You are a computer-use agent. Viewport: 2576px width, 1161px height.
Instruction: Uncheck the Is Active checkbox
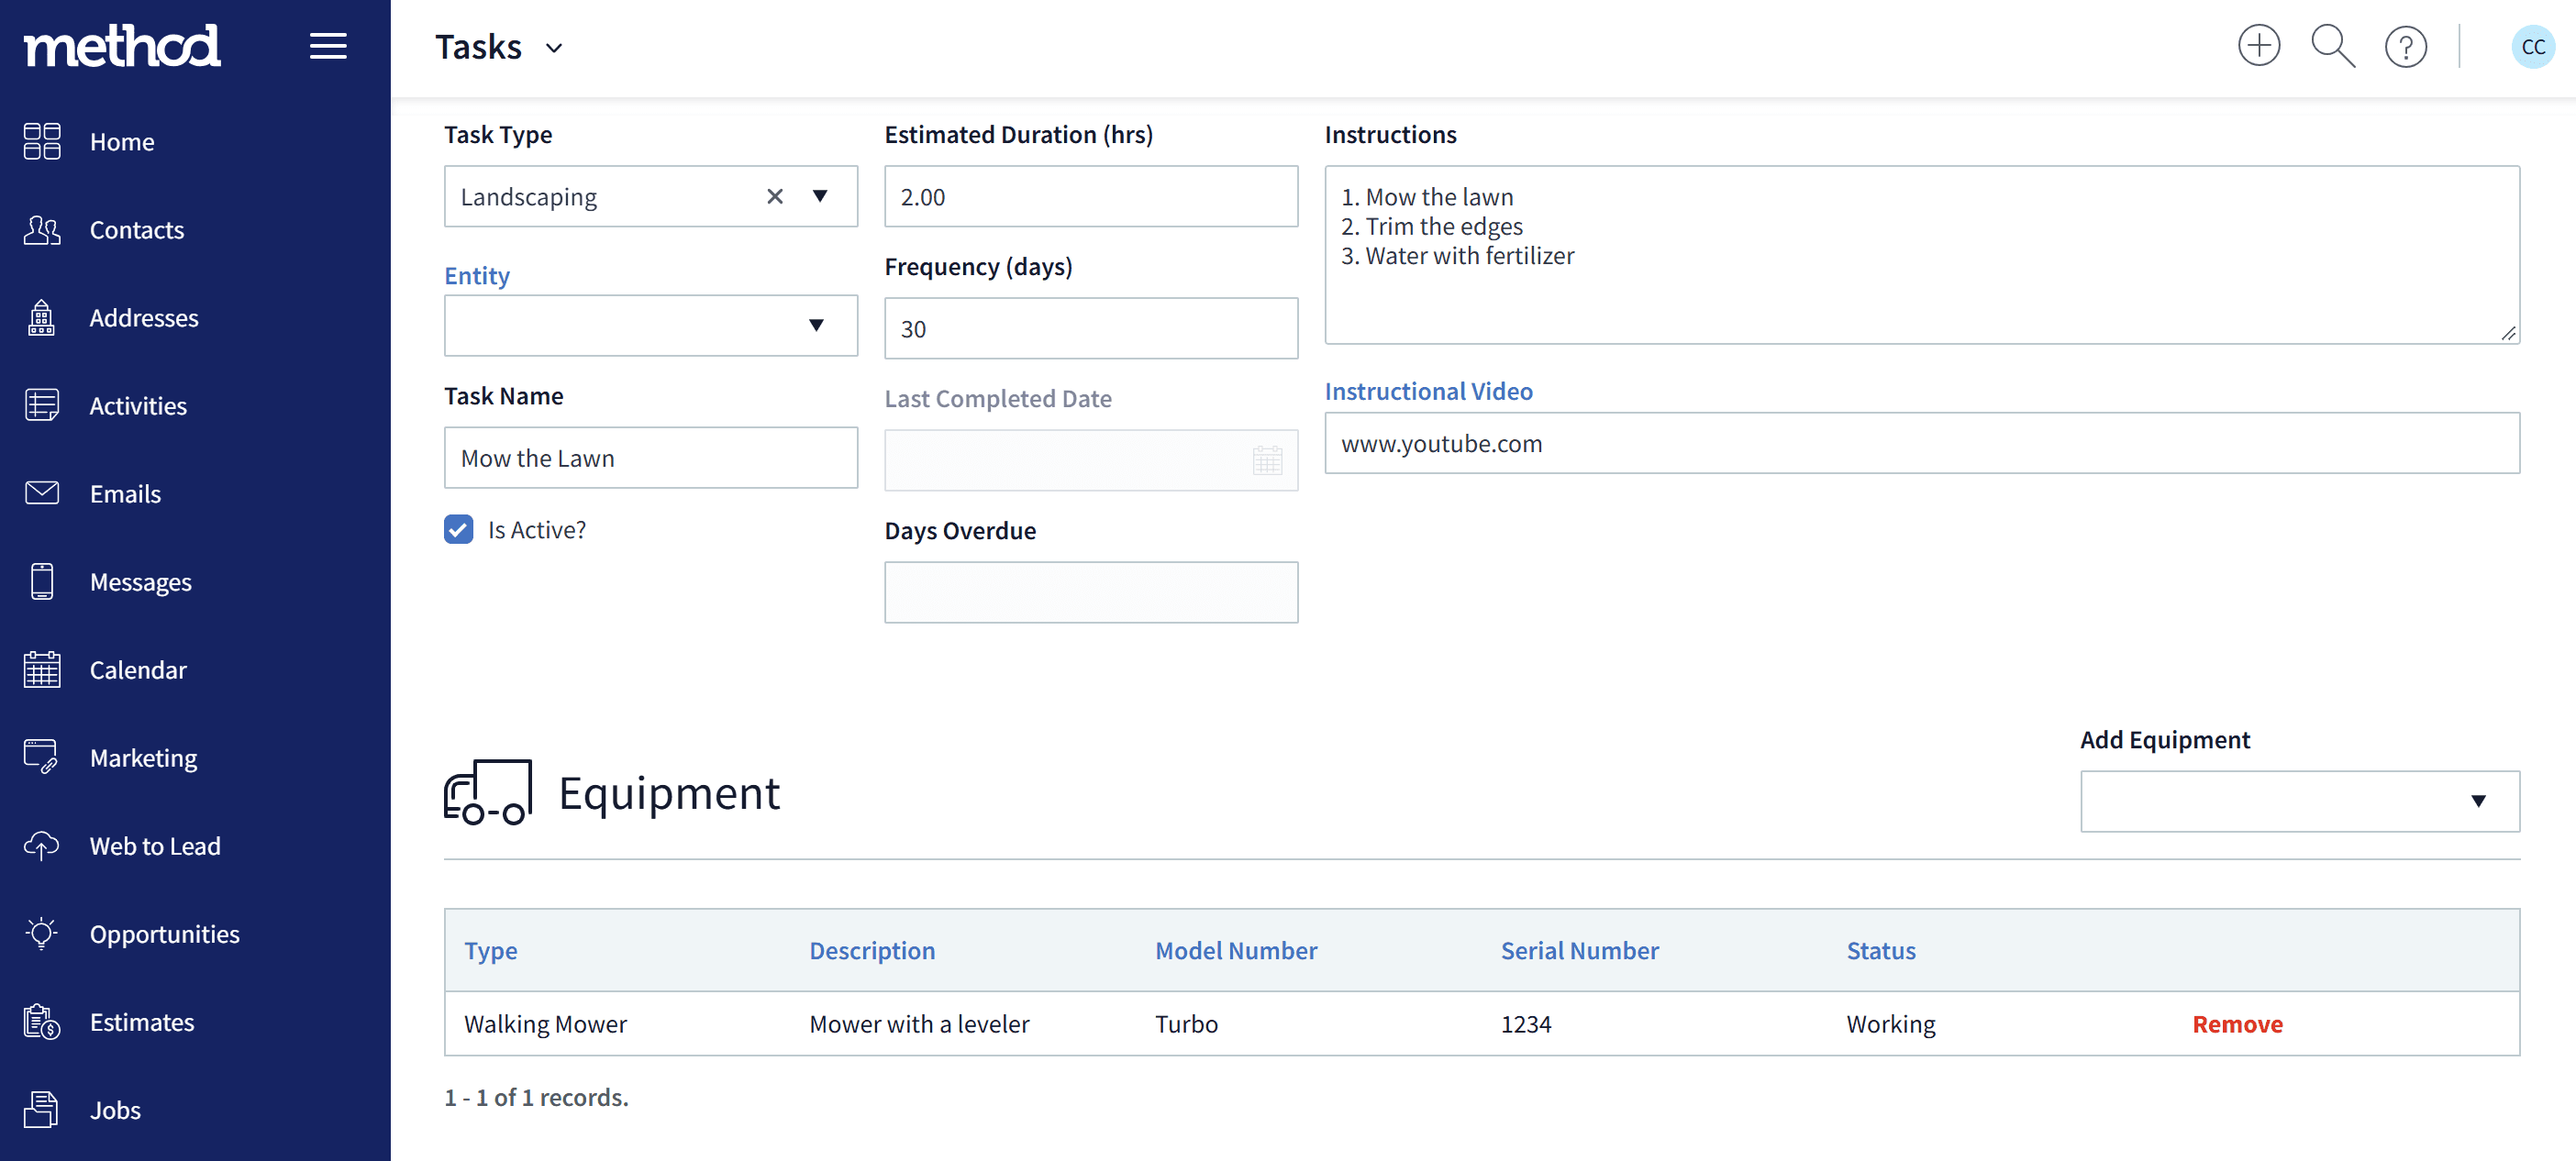coord(459,529)
